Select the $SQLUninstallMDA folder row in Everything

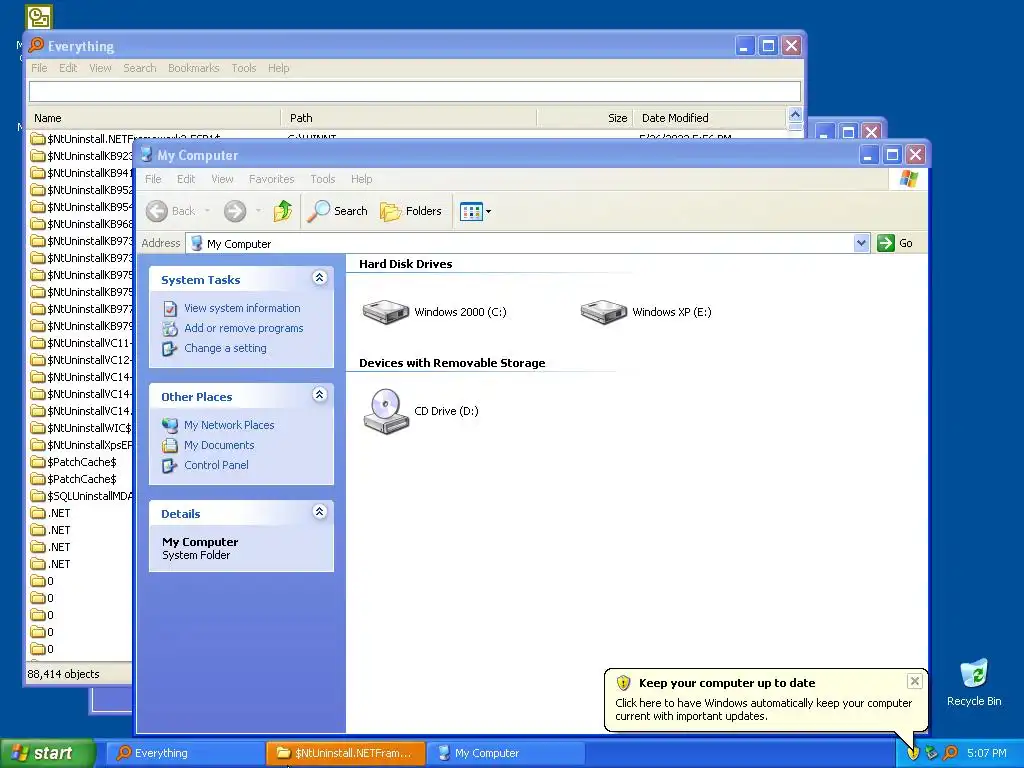coord(82,496)
